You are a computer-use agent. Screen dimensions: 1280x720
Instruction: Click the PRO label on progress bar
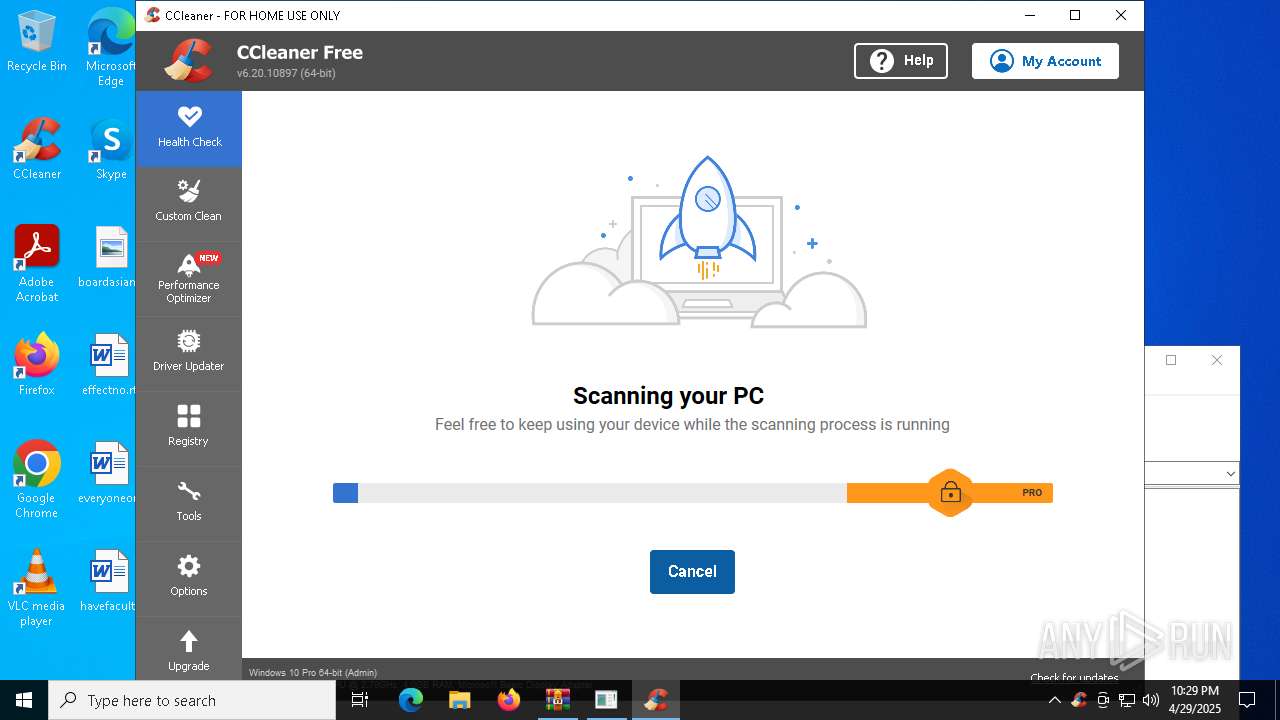[1032, 492]
